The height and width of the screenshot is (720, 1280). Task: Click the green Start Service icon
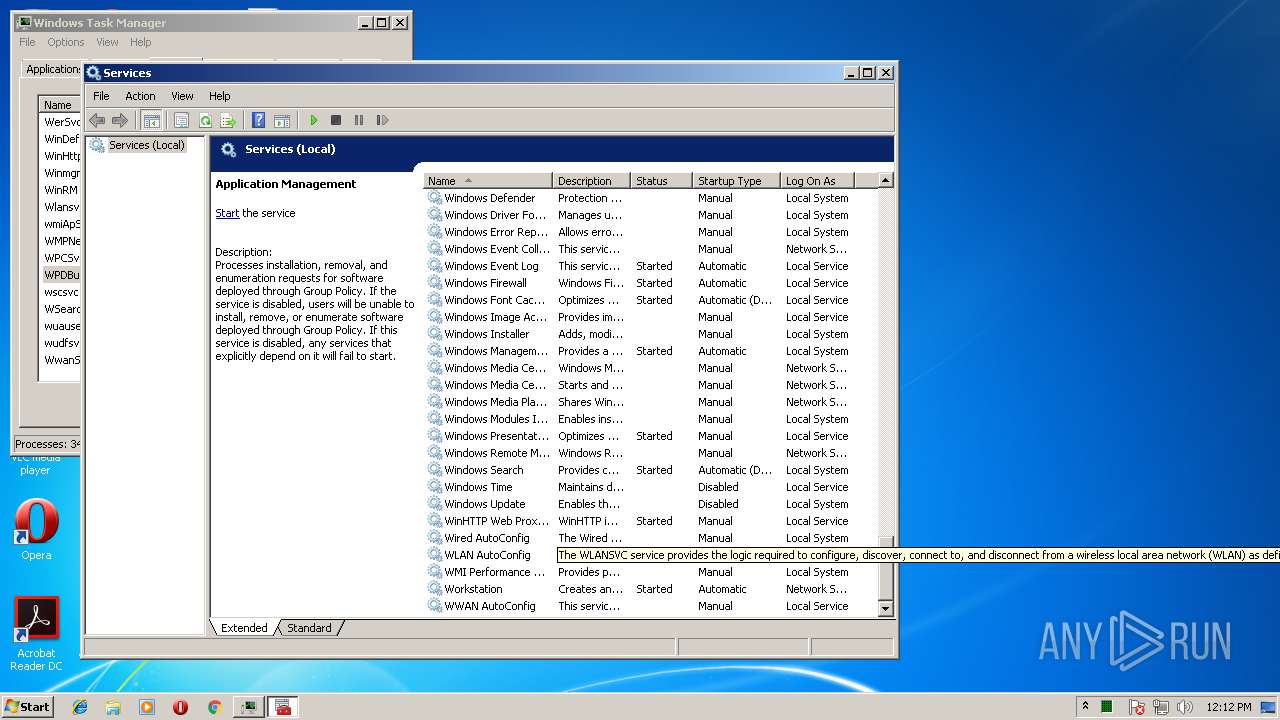coord(313,120)
